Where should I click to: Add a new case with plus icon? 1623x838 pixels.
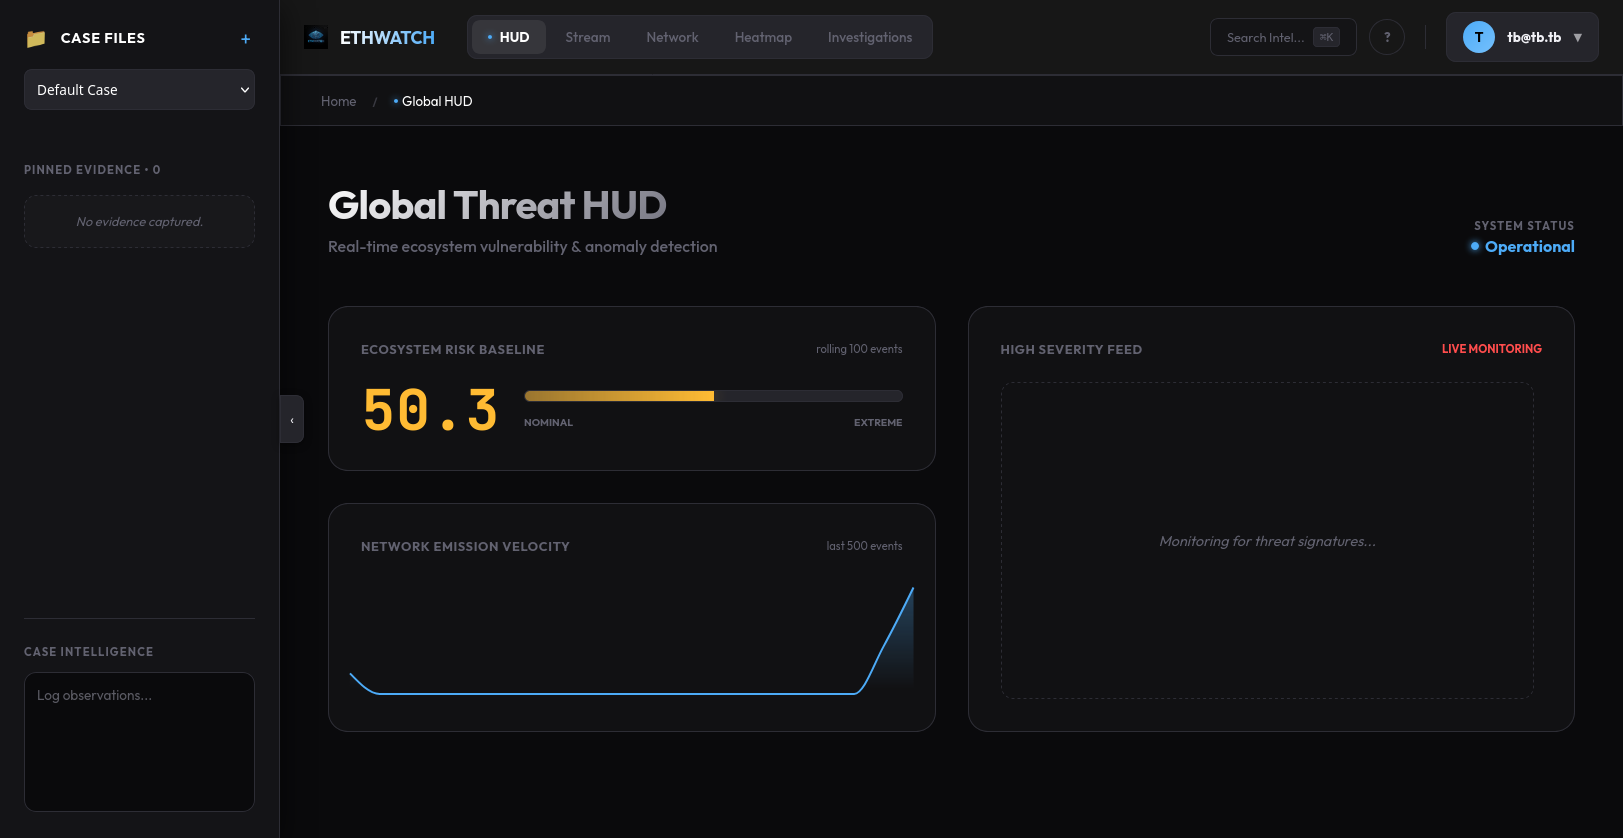(x=245, y=39)
